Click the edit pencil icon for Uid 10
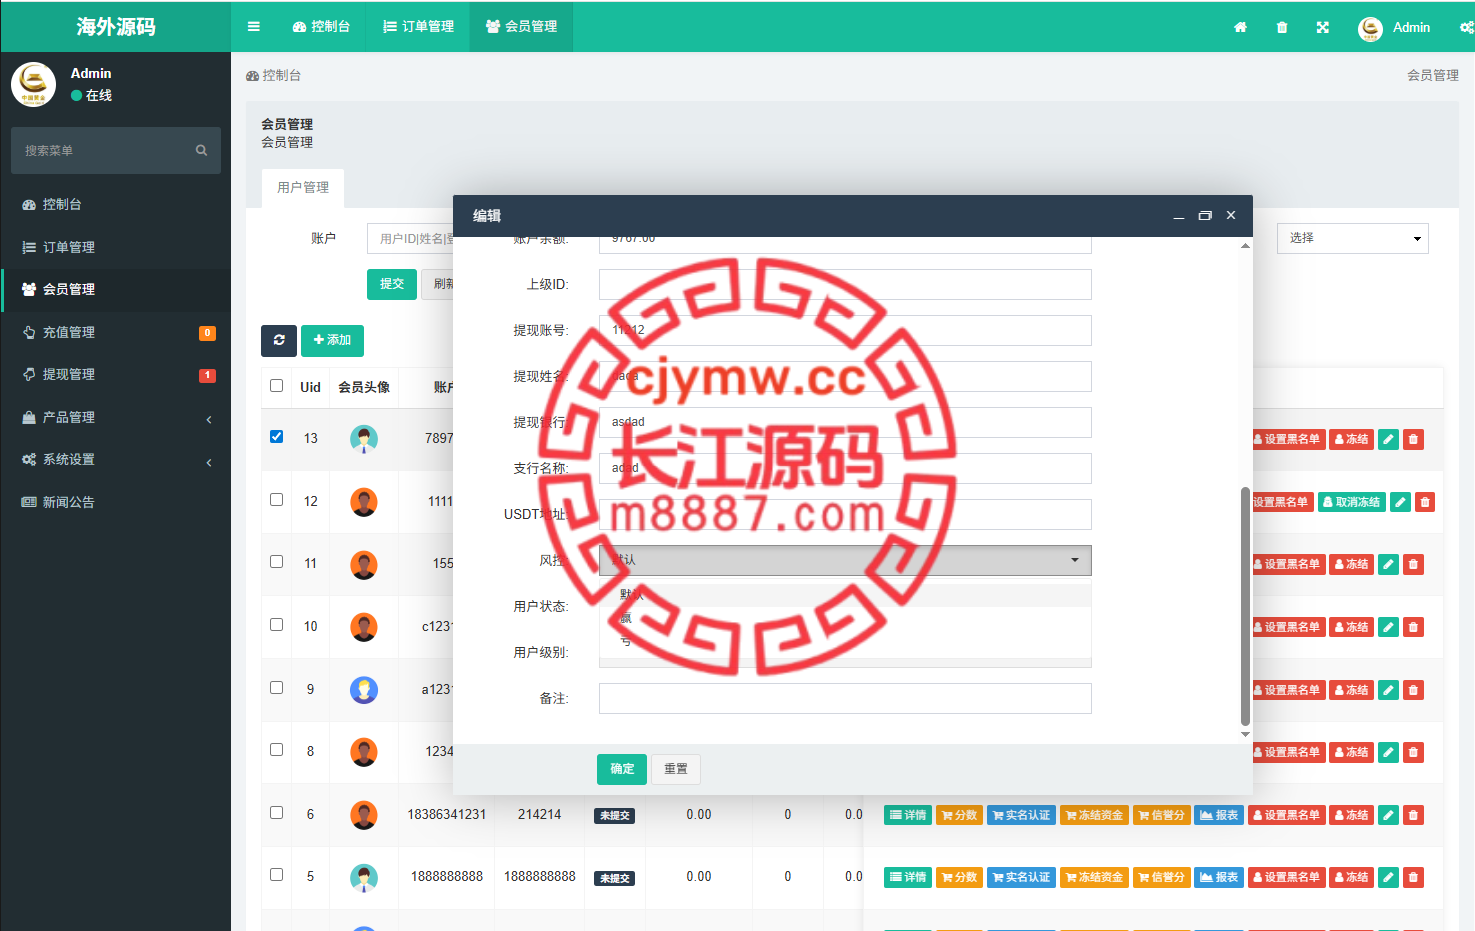This screenshot has width=1475, height=931. tap(1388, 627)
